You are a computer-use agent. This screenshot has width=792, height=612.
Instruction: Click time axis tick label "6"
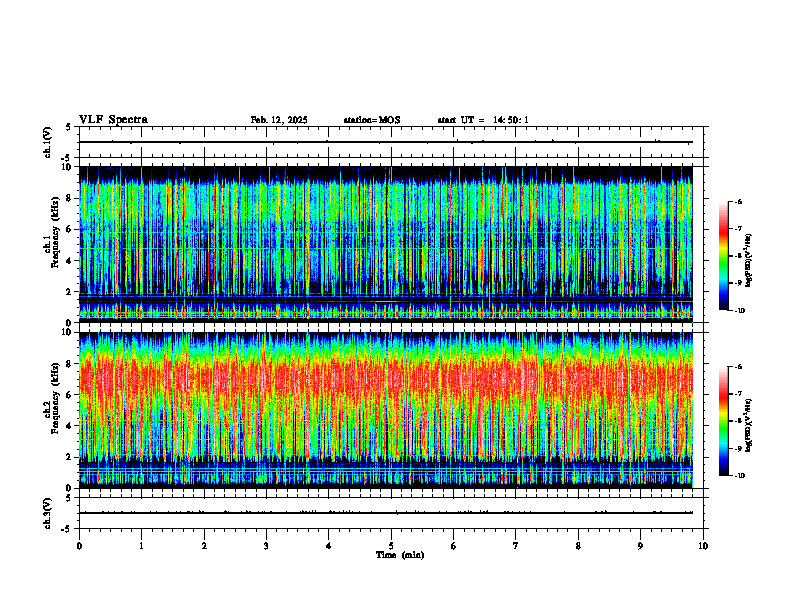click(454, 546)
